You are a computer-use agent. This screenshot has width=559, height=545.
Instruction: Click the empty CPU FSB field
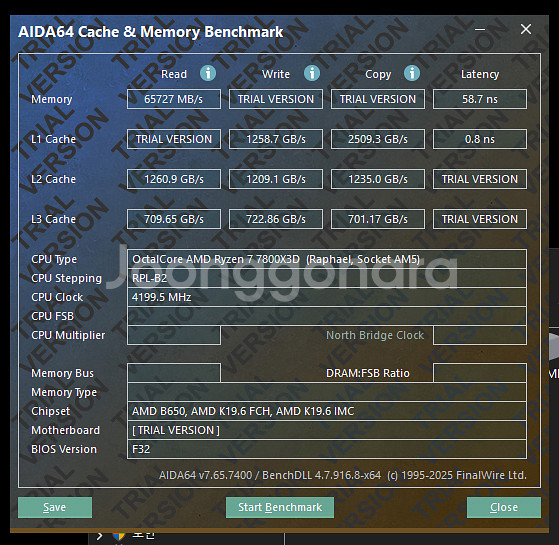tap(327, 316)
